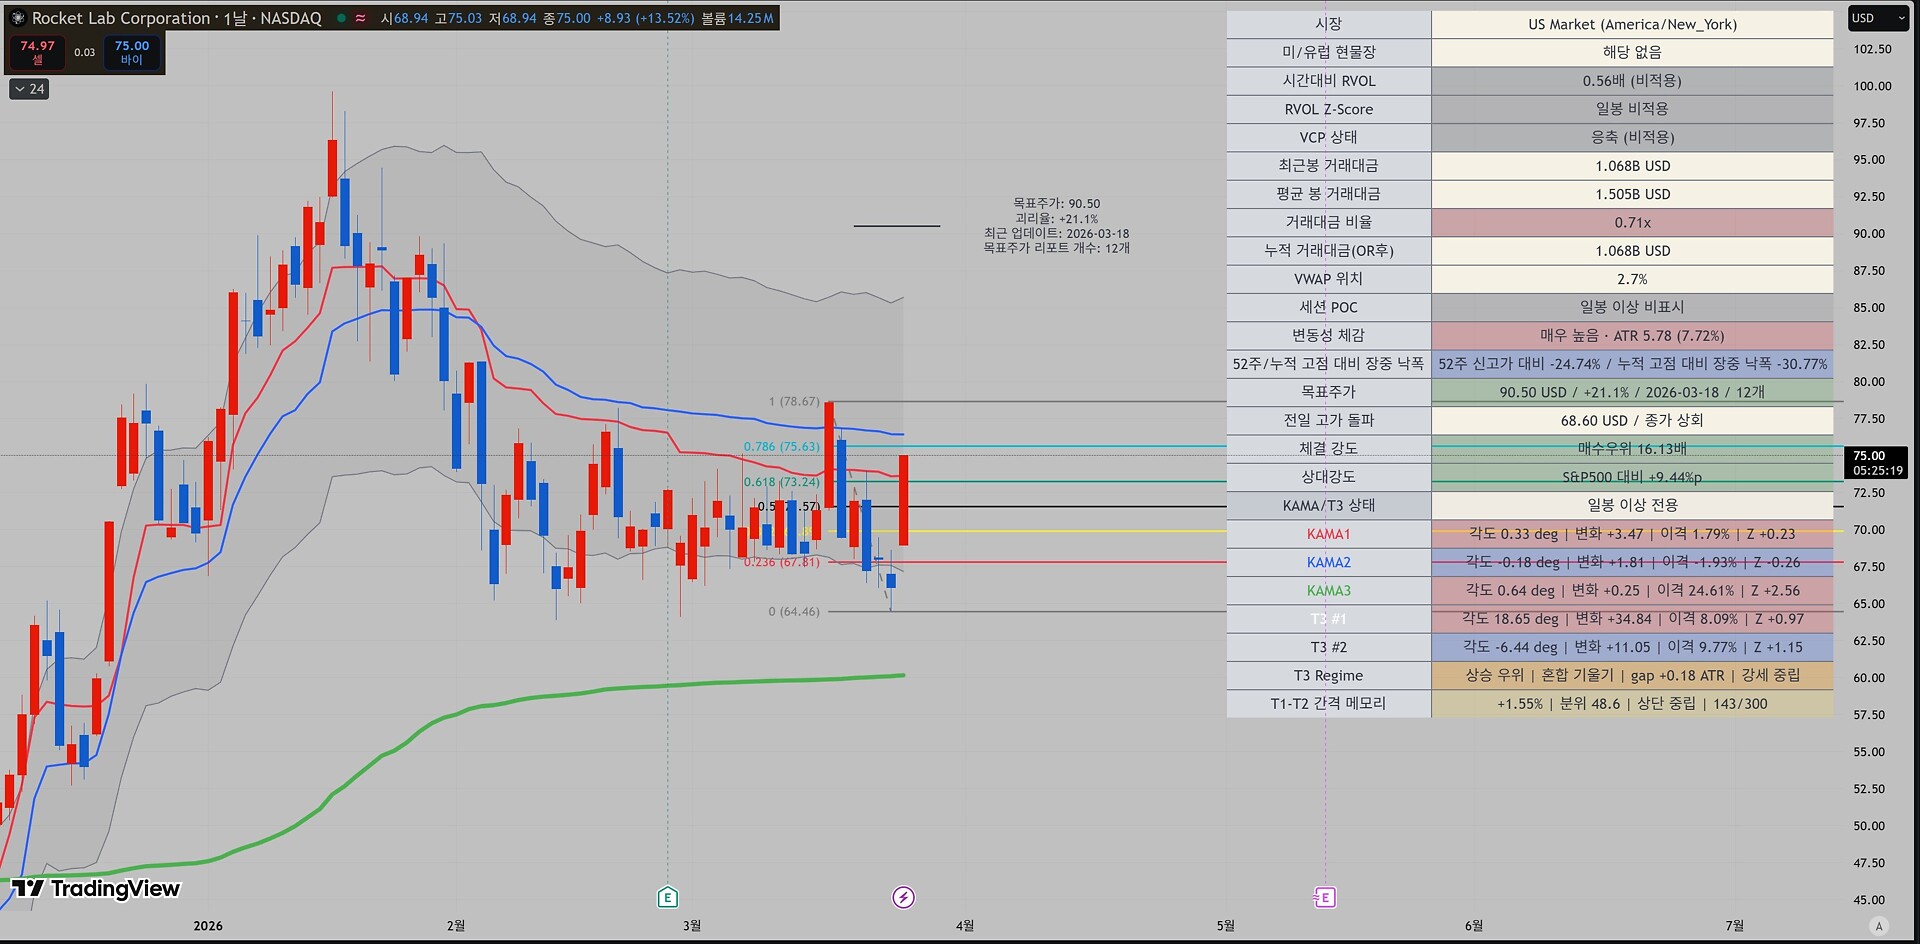Click the blue 'KAMA2' table label

click(x=1328, y=562)
